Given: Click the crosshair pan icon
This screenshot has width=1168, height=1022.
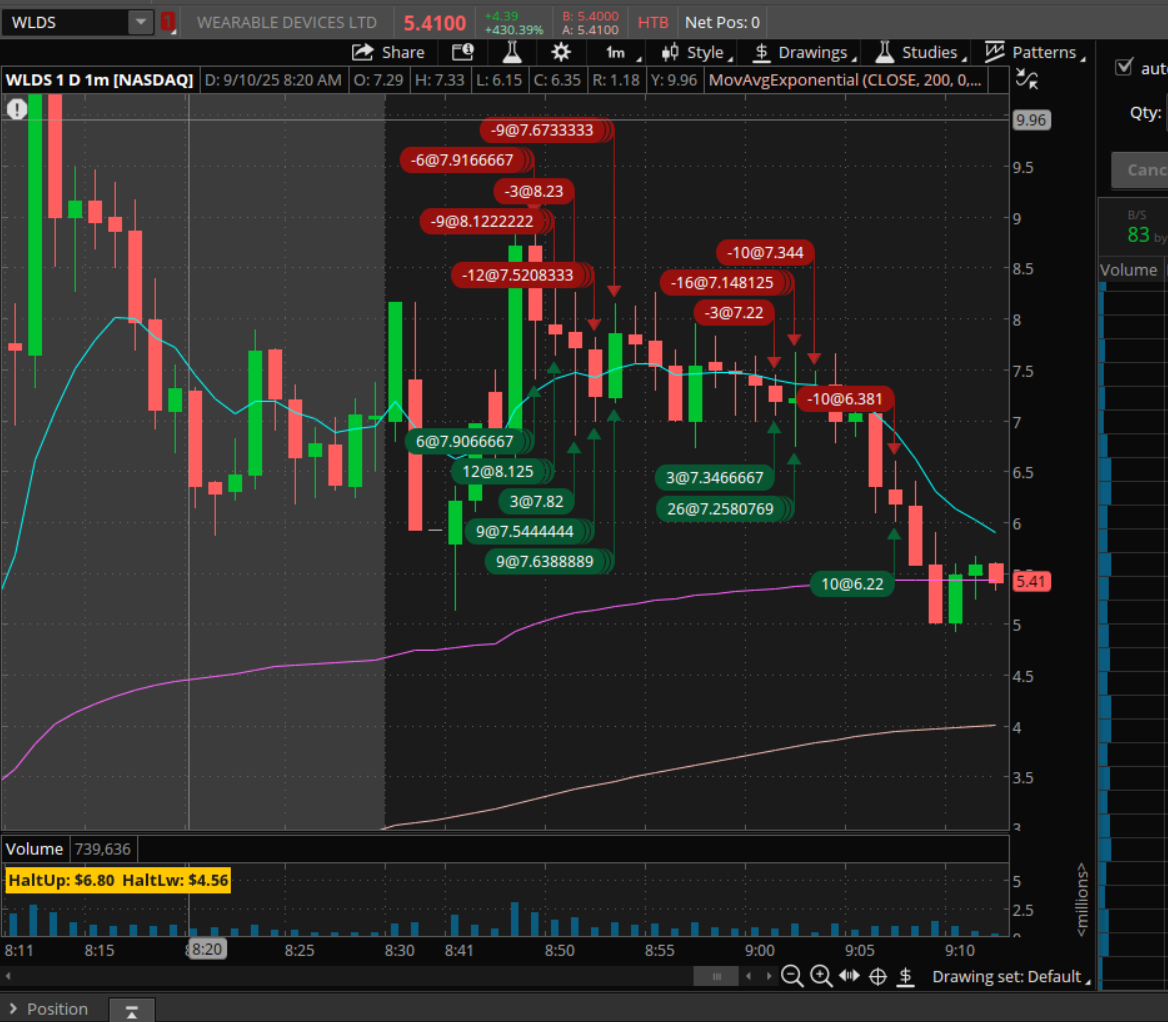Looking at the screenshot, I should tap(878, 976).
